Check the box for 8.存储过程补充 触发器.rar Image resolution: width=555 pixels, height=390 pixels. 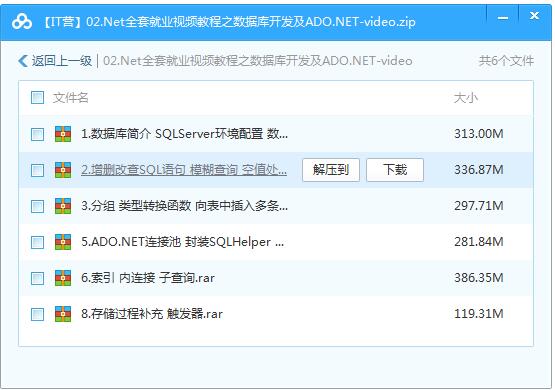38,314
